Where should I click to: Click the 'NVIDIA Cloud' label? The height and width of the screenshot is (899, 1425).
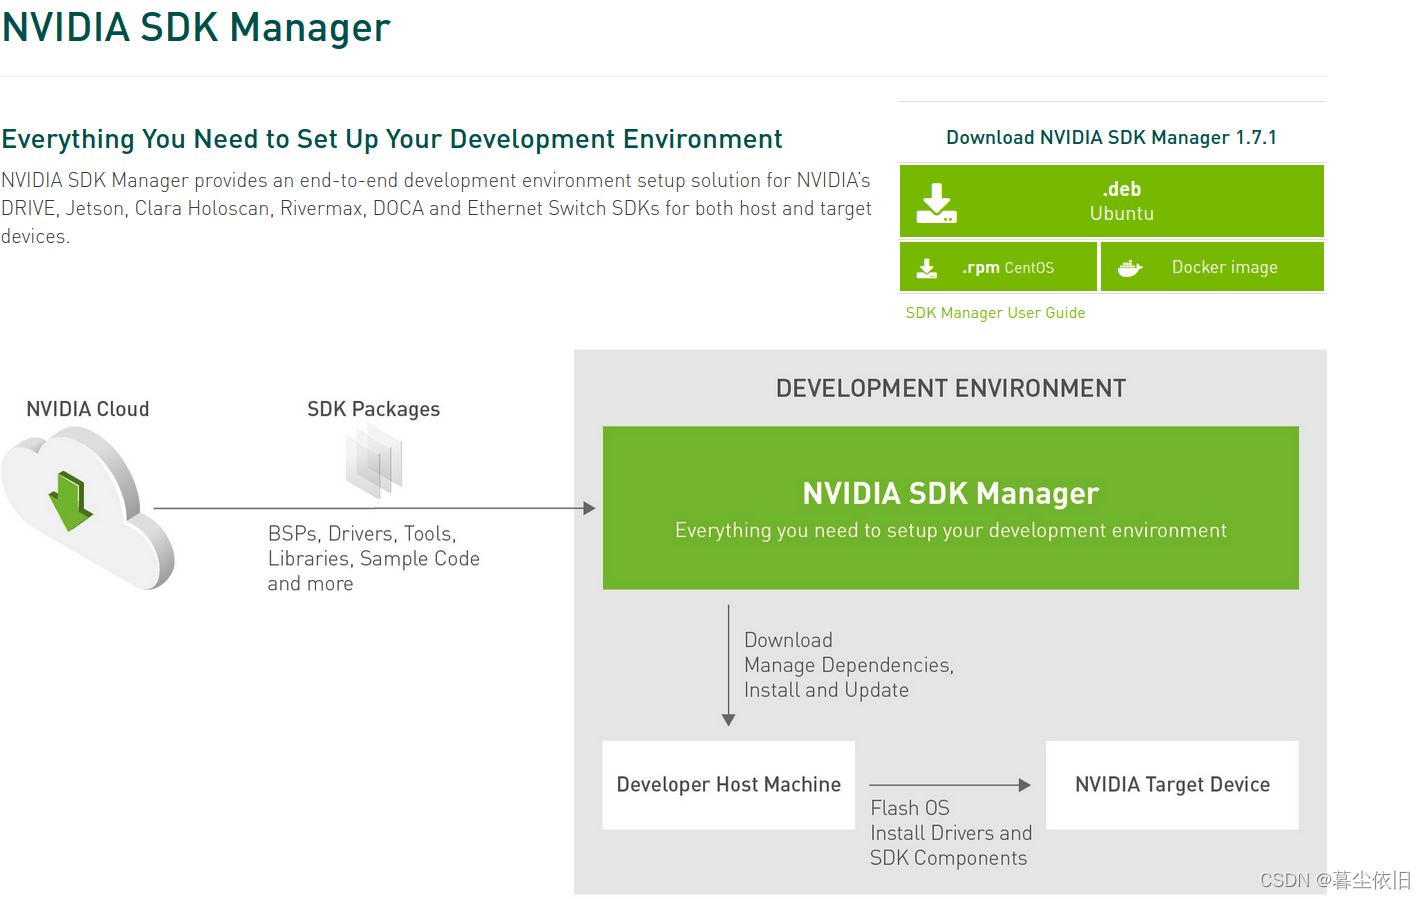click(88, 409)
